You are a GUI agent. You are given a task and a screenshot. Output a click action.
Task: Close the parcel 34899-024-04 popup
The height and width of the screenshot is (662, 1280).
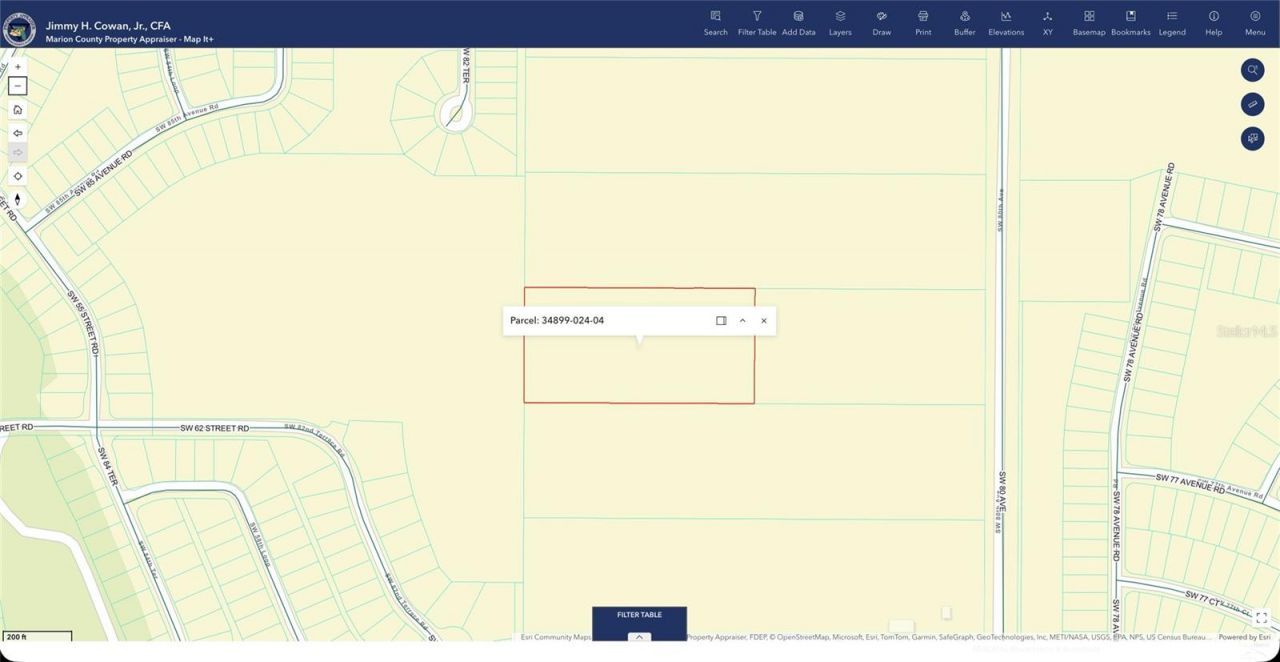coord(764,321)
